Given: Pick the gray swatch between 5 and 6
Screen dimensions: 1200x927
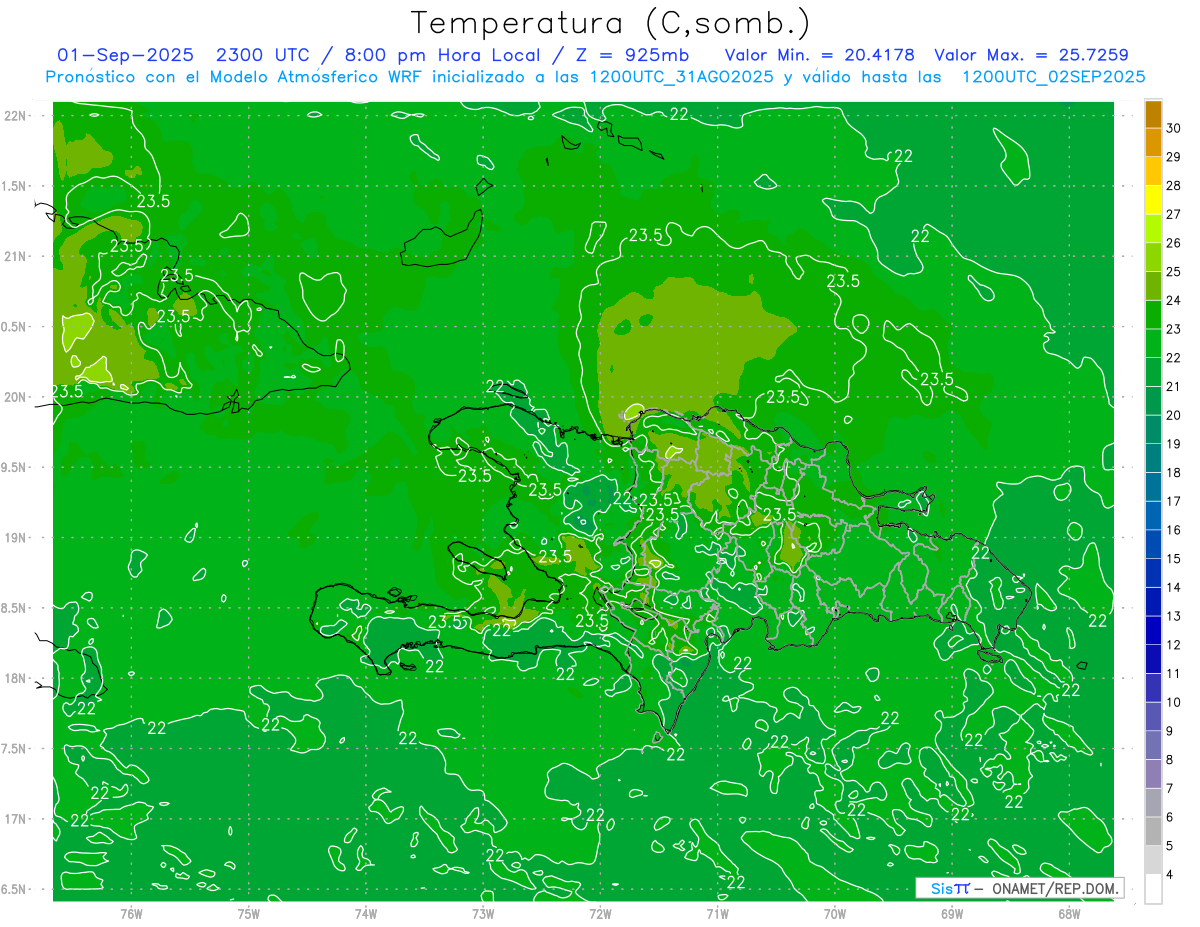Looking at the screenshot, I should [x=1153, y=832].
